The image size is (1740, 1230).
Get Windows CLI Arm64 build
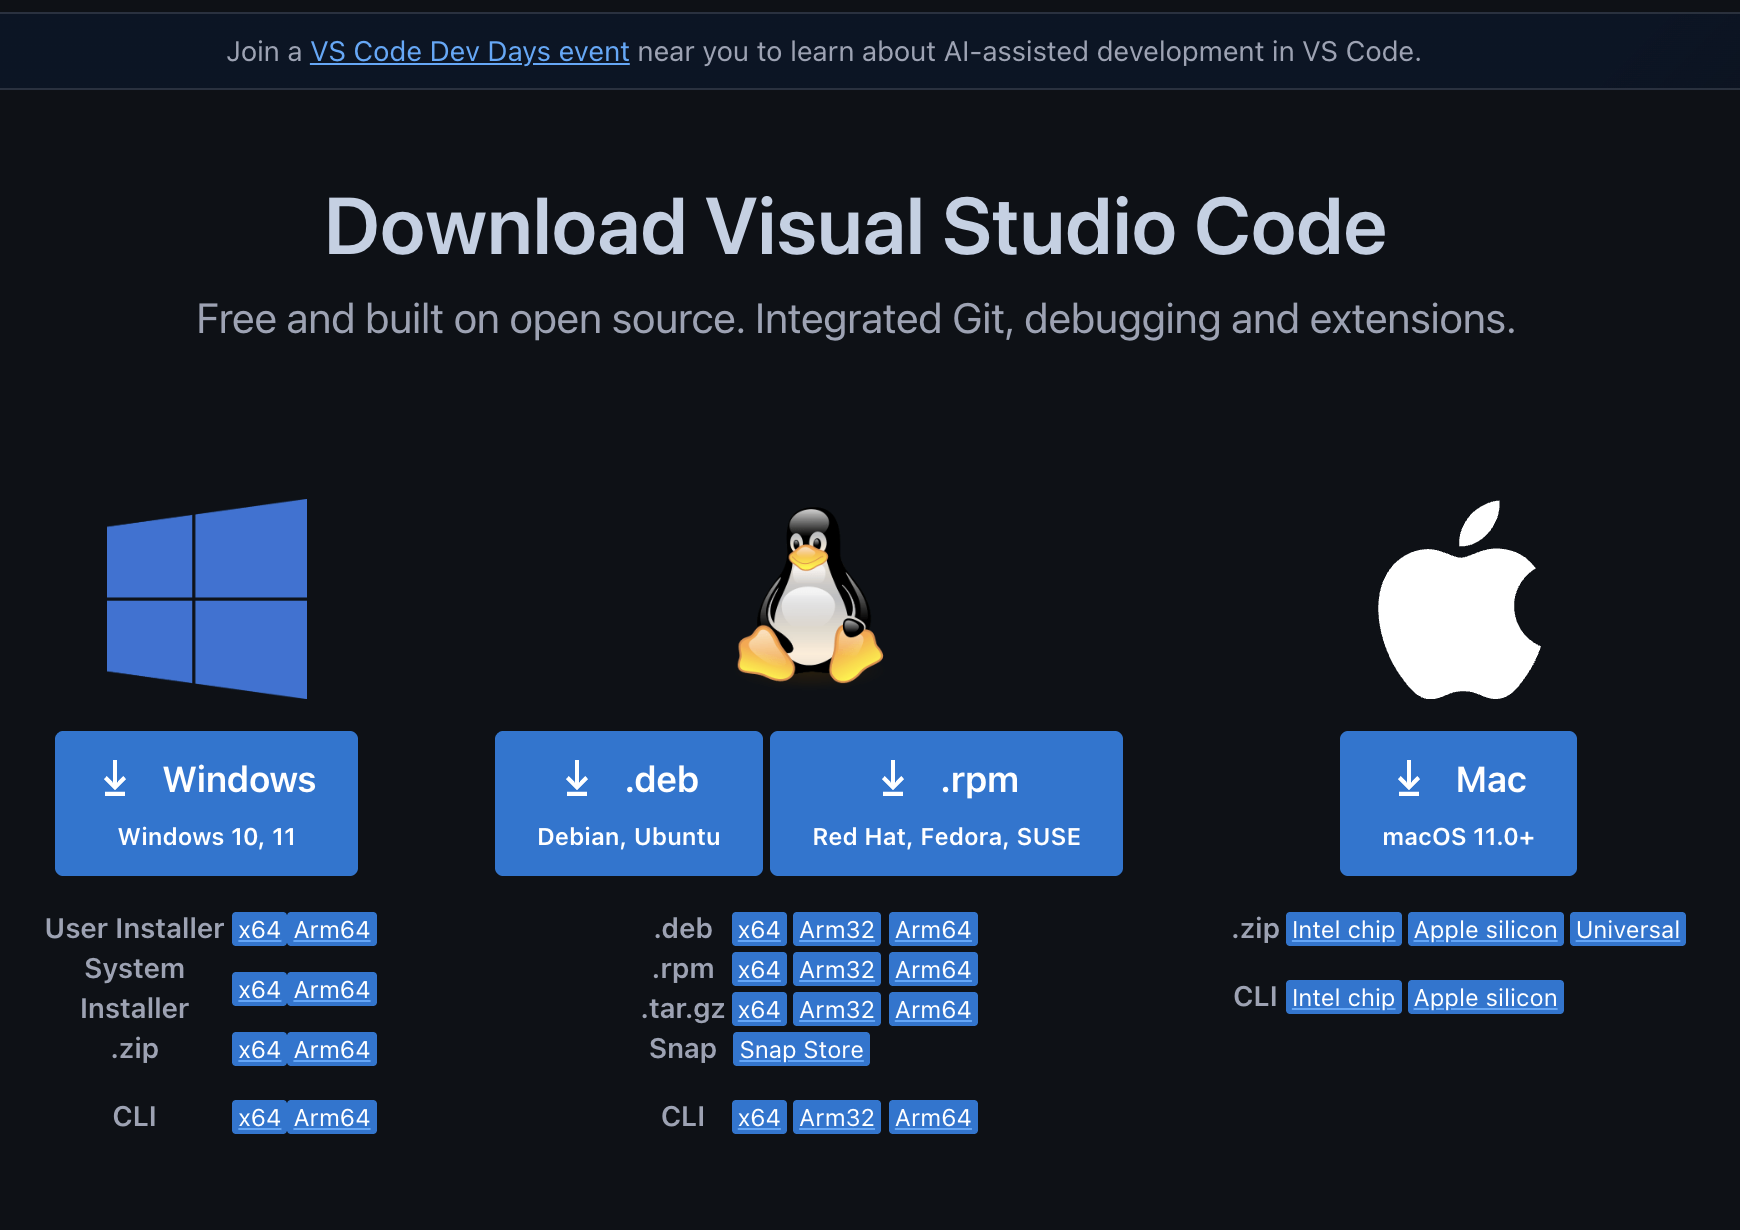pos(332,1117)
